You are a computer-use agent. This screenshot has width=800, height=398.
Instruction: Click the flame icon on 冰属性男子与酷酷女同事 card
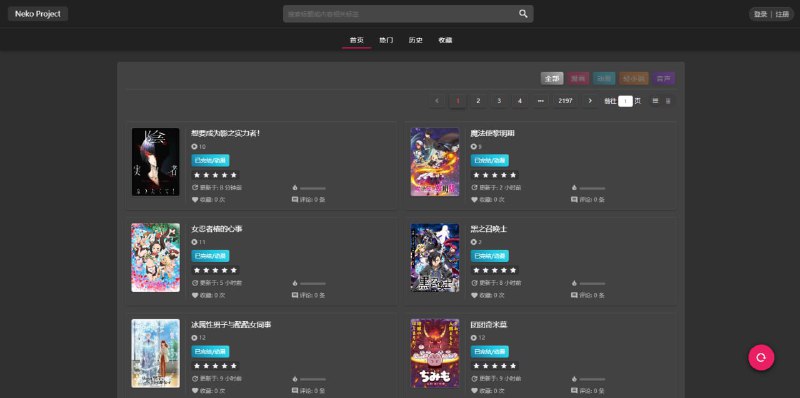click(295, 379)
